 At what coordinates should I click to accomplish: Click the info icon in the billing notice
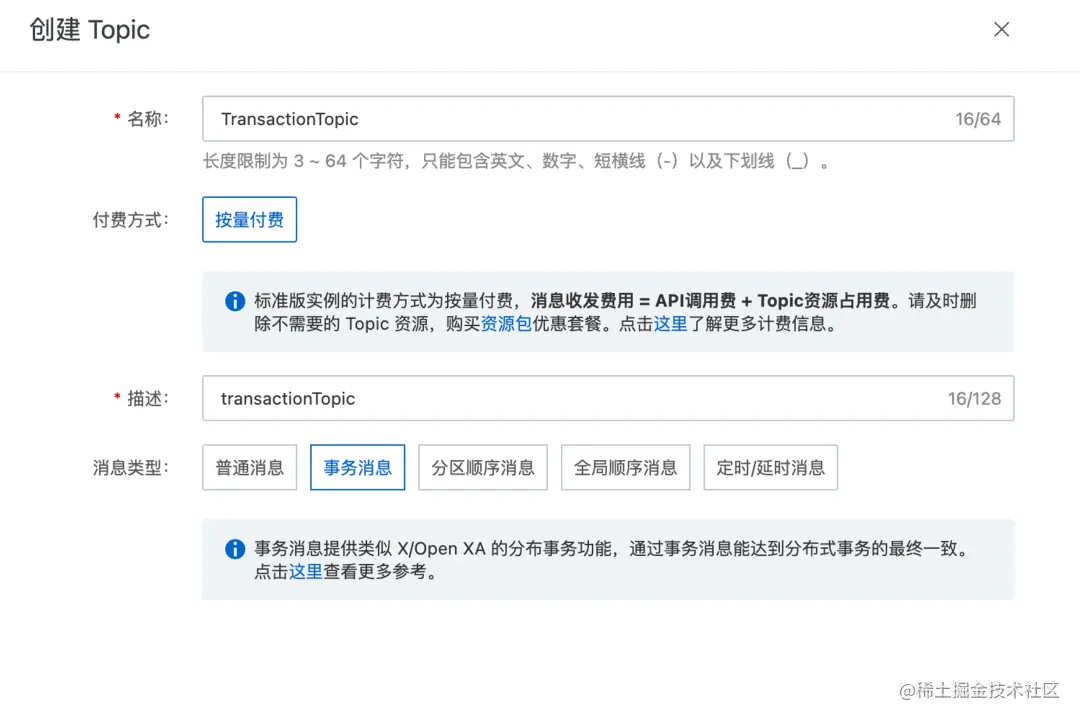pos(235,301)
